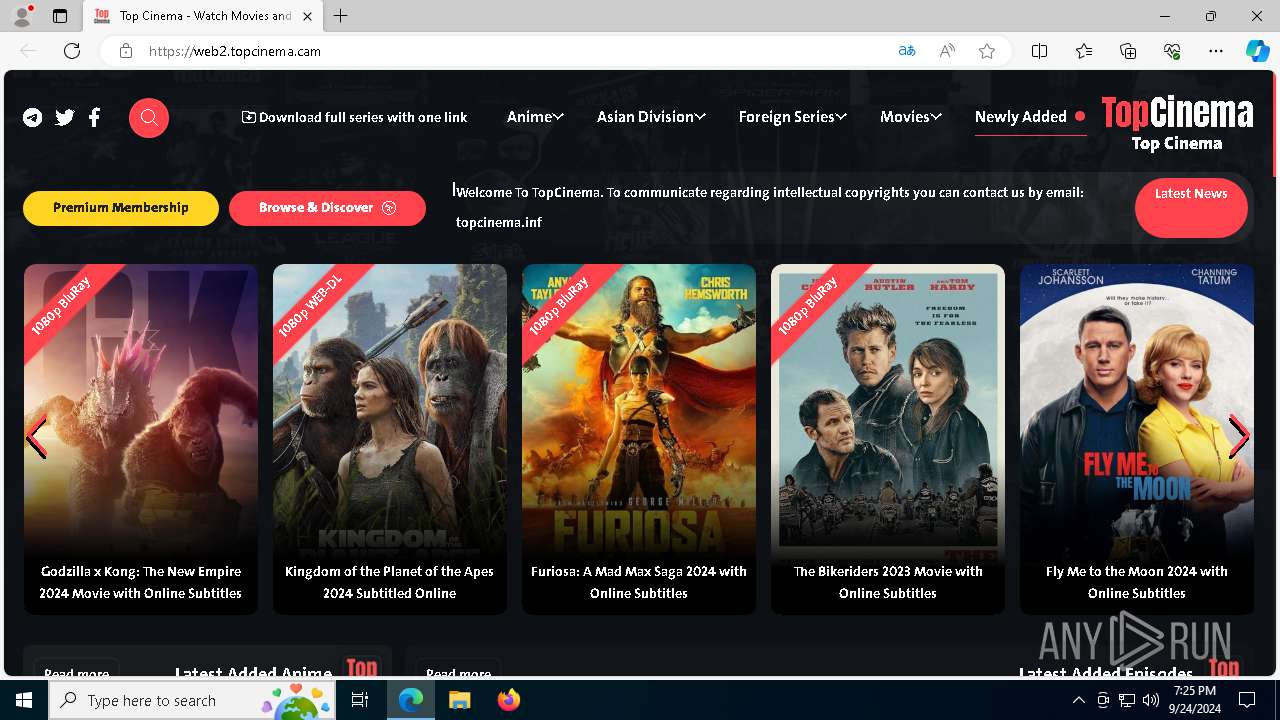Click the Windows taskbar search box
1280x720 pixels.
(x=193, y=700)
